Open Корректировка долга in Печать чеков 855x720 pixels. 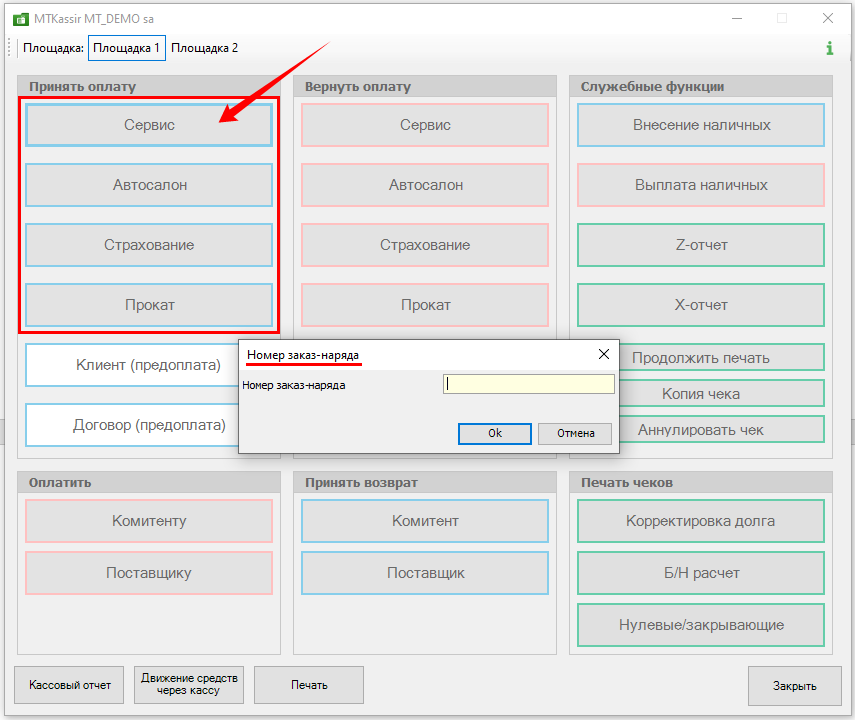[701, 521]
